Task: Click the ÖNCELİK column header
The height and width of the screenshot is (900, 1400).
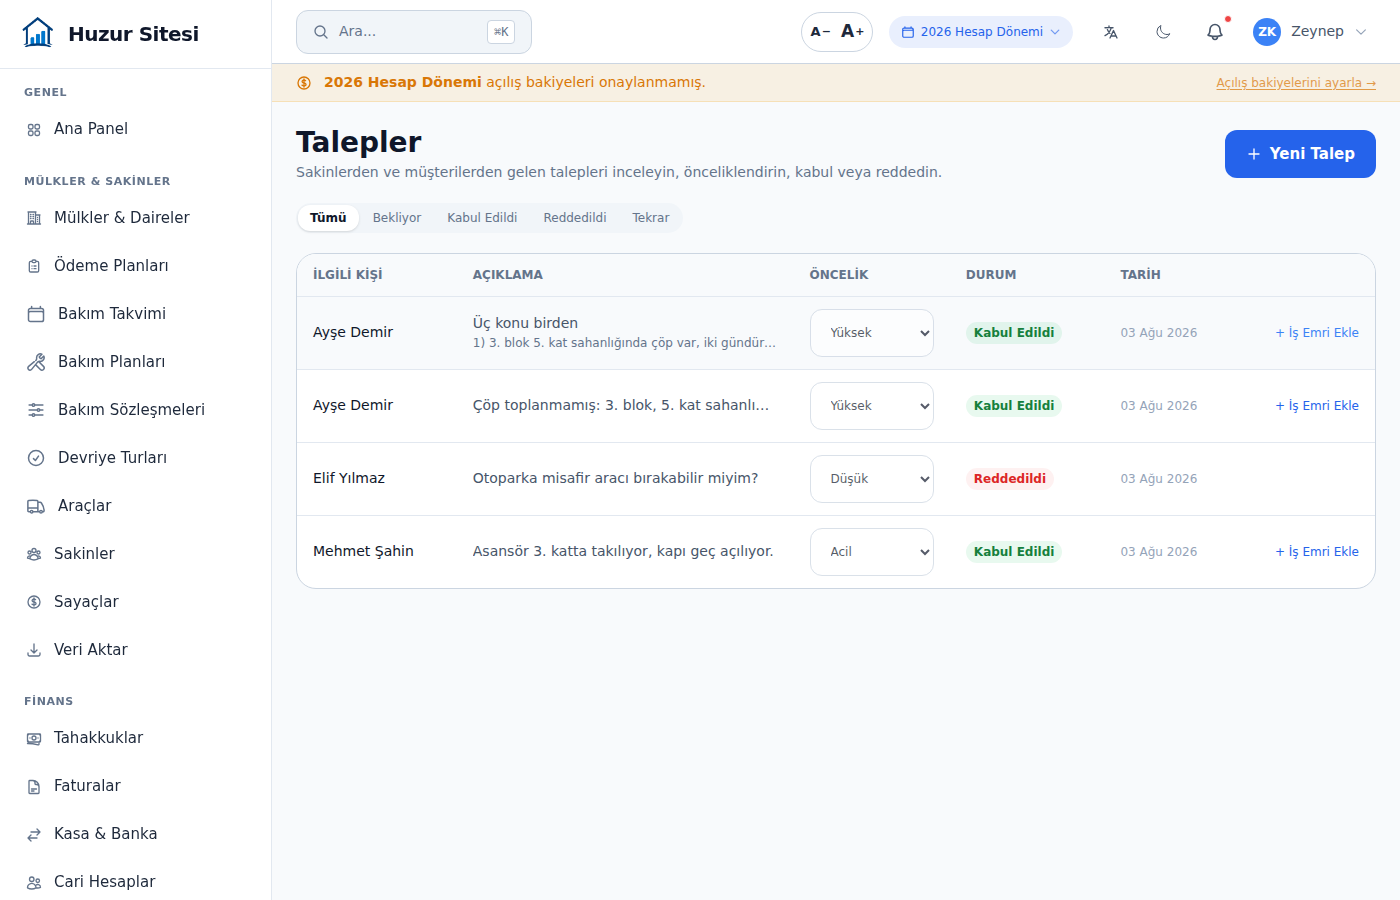Action: point(839,275)
